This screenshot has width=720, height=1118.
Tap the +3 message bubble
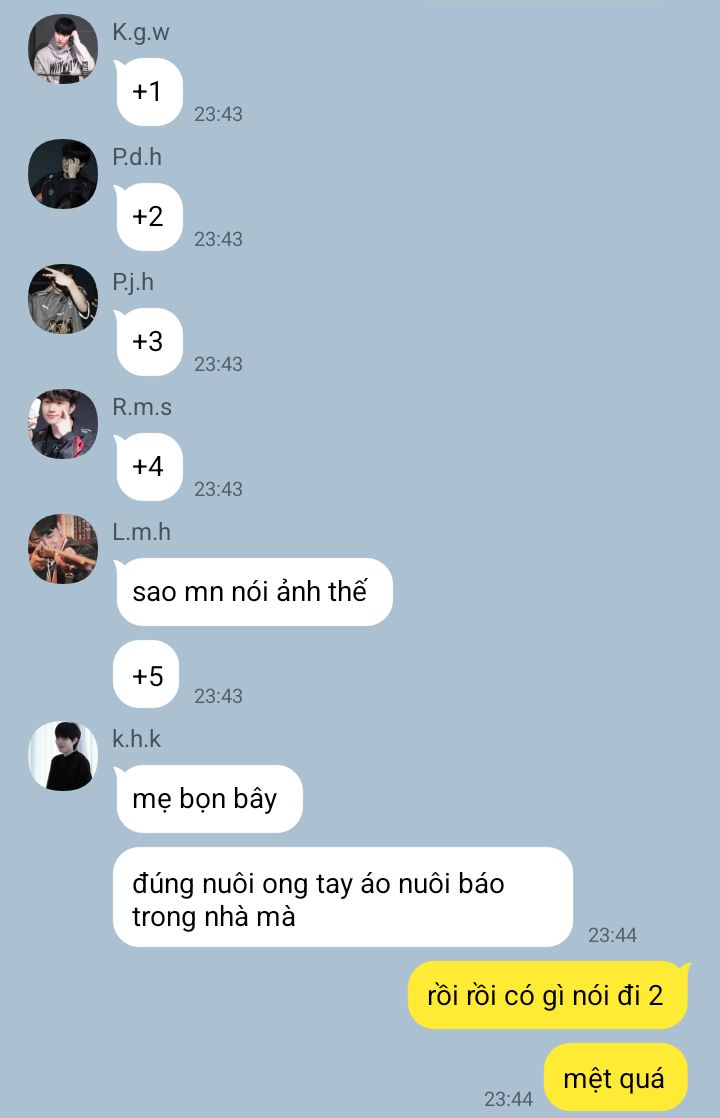click(148, 342)
